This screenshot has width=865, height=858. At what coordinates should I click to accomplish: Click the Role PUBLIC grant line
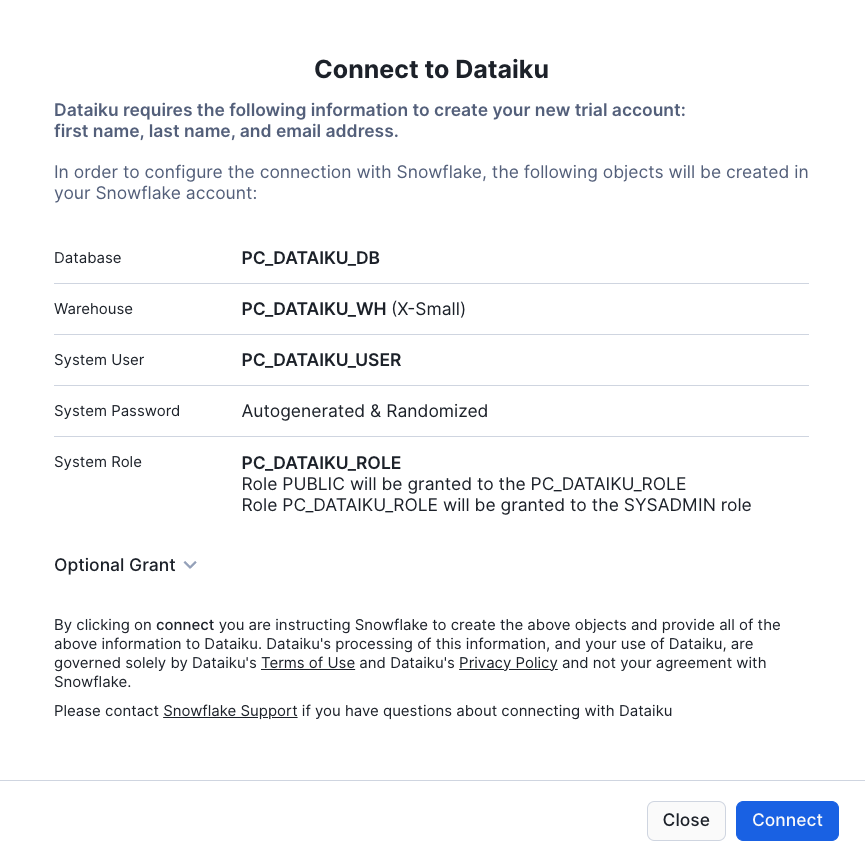click(463, 484)
